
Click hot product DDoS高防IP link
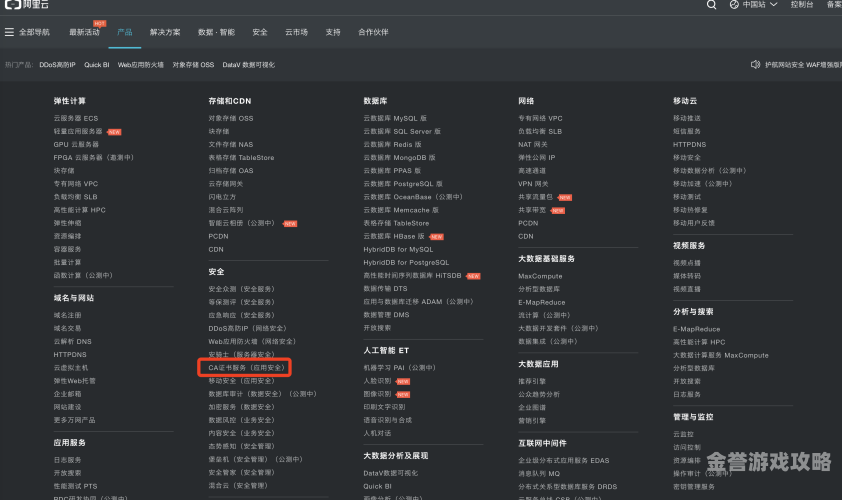pos(57,65)
